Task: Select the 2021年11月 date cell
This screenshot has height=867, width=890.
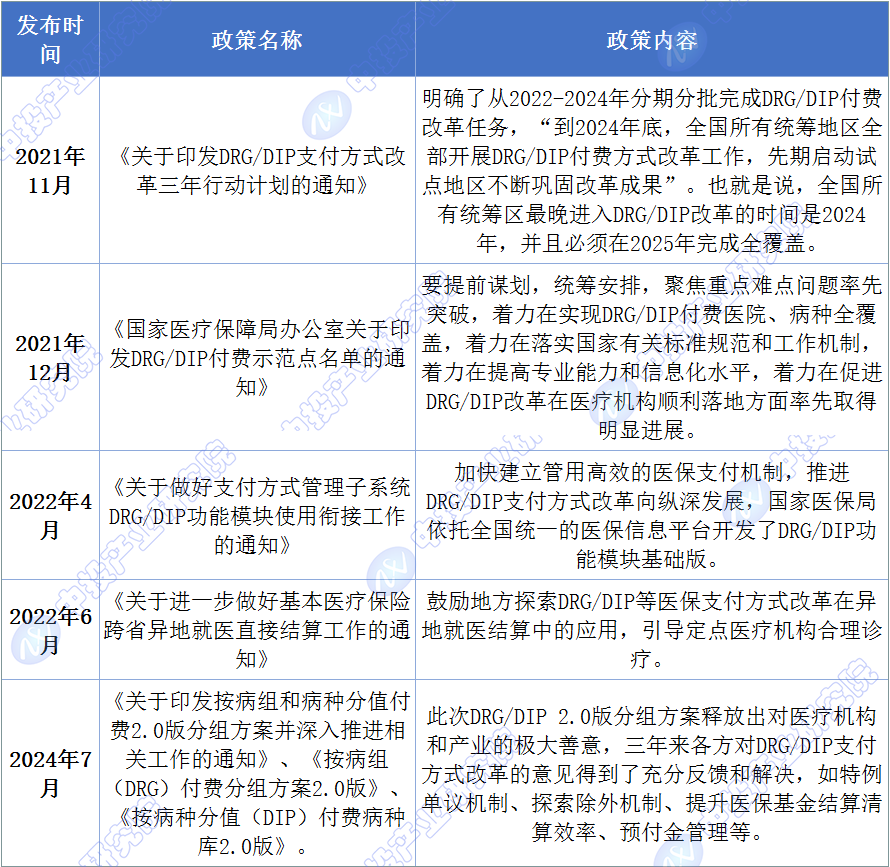Action: pyautogui.click(x=50, y=171)
